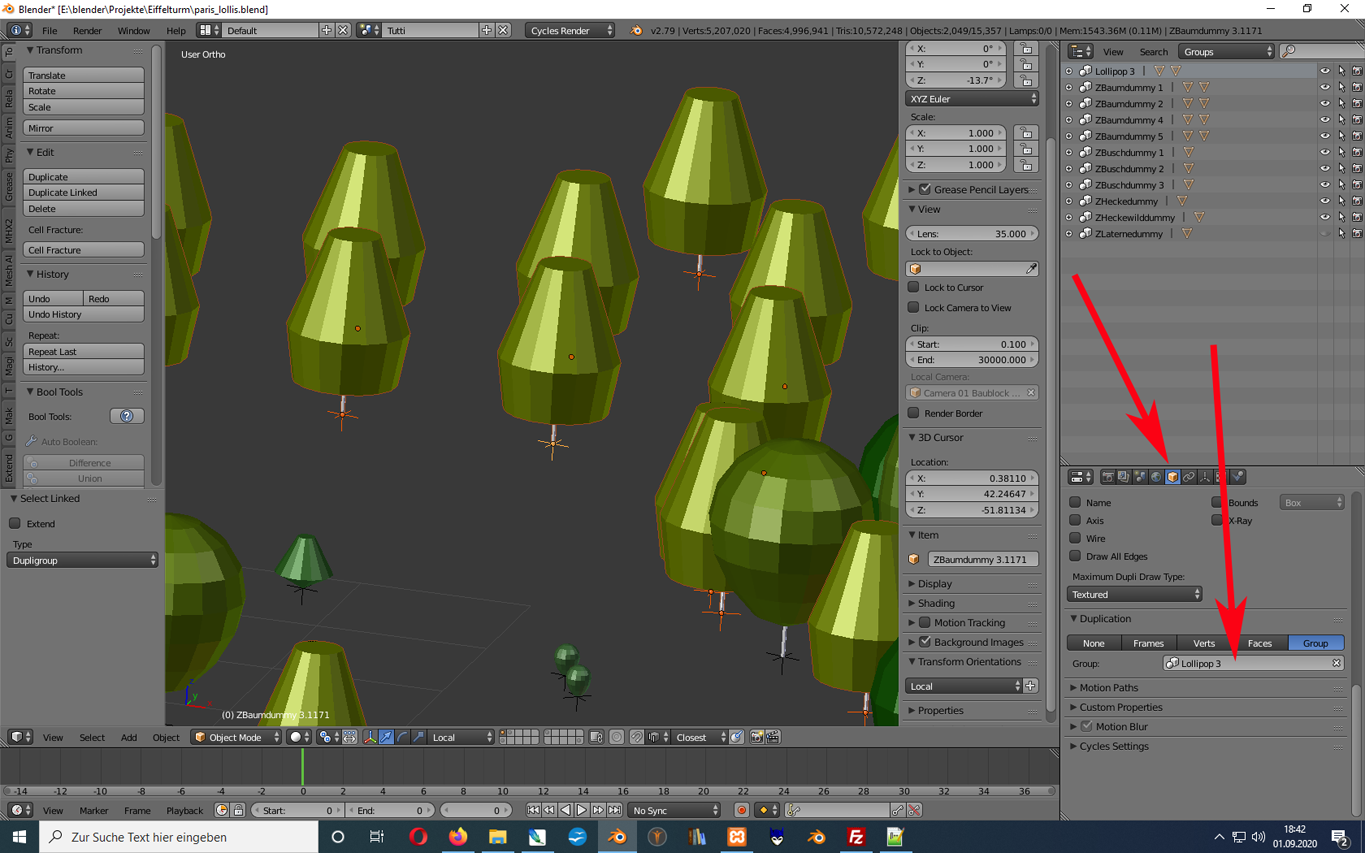Image resolution: width=1365 pixels, height=853 pixels.
Task: Hide ZBuschdummy 1 using its eye icon
Action: [1325, 153]
